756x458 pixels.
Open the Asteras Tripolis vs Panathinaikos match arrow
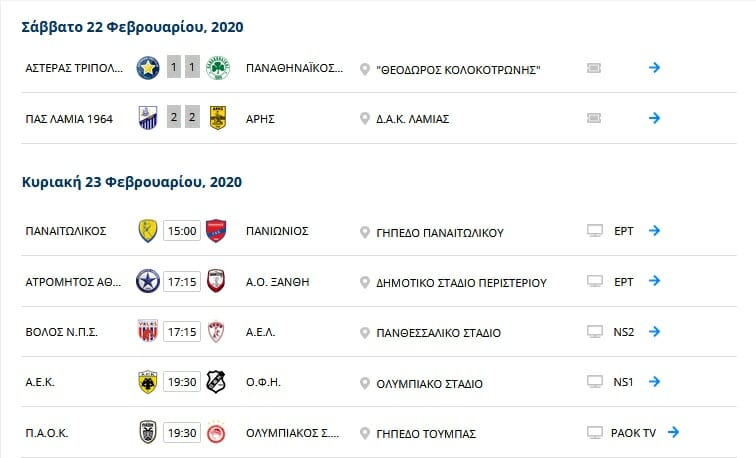[x=654, y=67]
